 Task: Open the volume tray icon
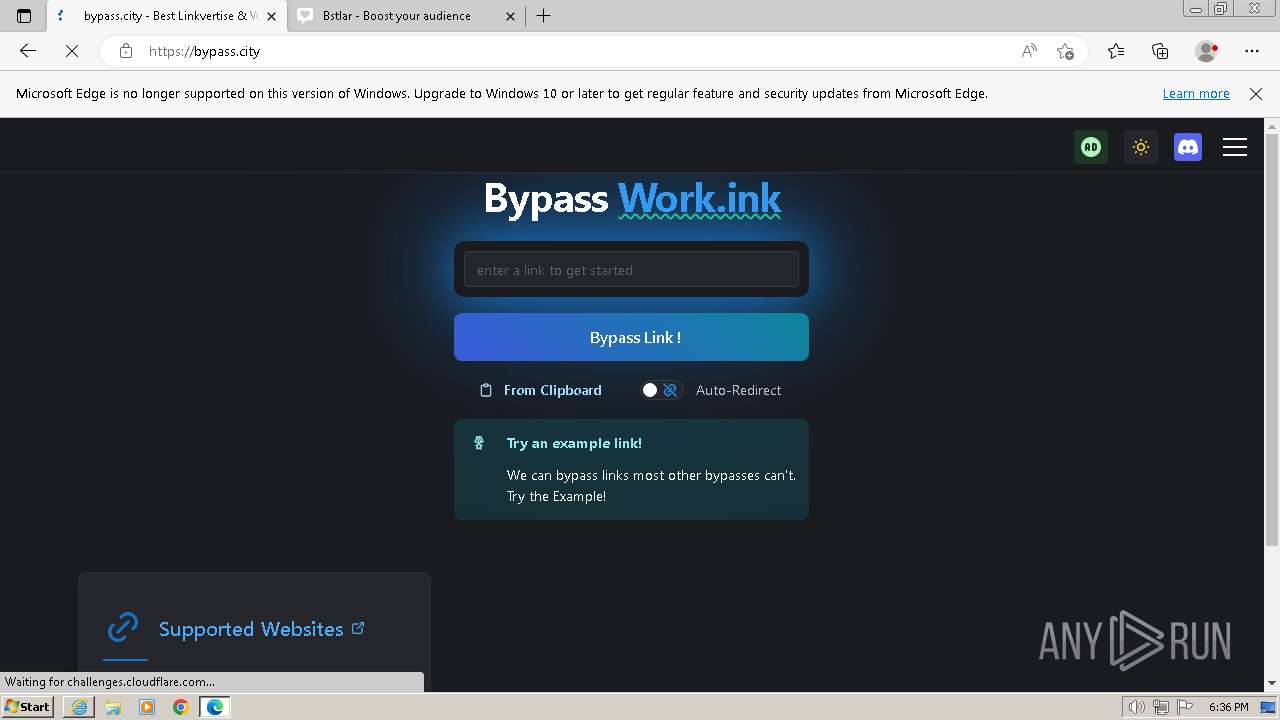click(x=1137, y=707)
